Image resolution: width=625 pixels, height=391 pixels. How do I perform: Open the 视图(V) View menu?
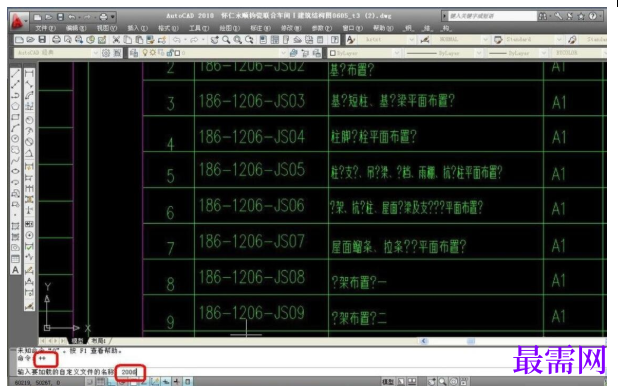107,28
